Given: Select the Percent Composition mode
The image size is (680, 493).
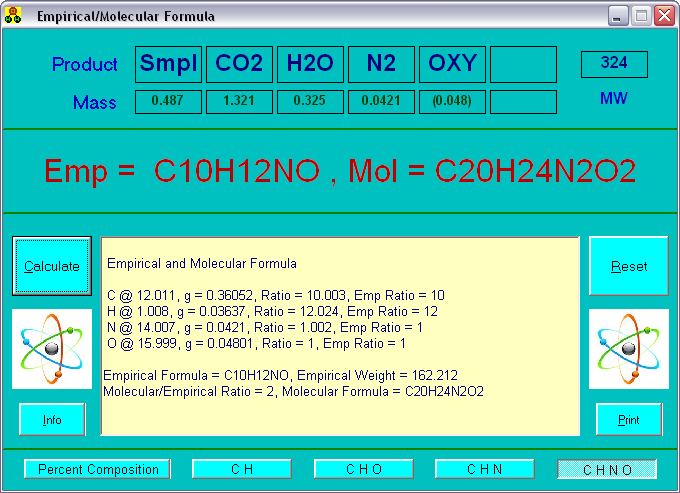Looking at the screenshot, I should [x=97, y=469].
